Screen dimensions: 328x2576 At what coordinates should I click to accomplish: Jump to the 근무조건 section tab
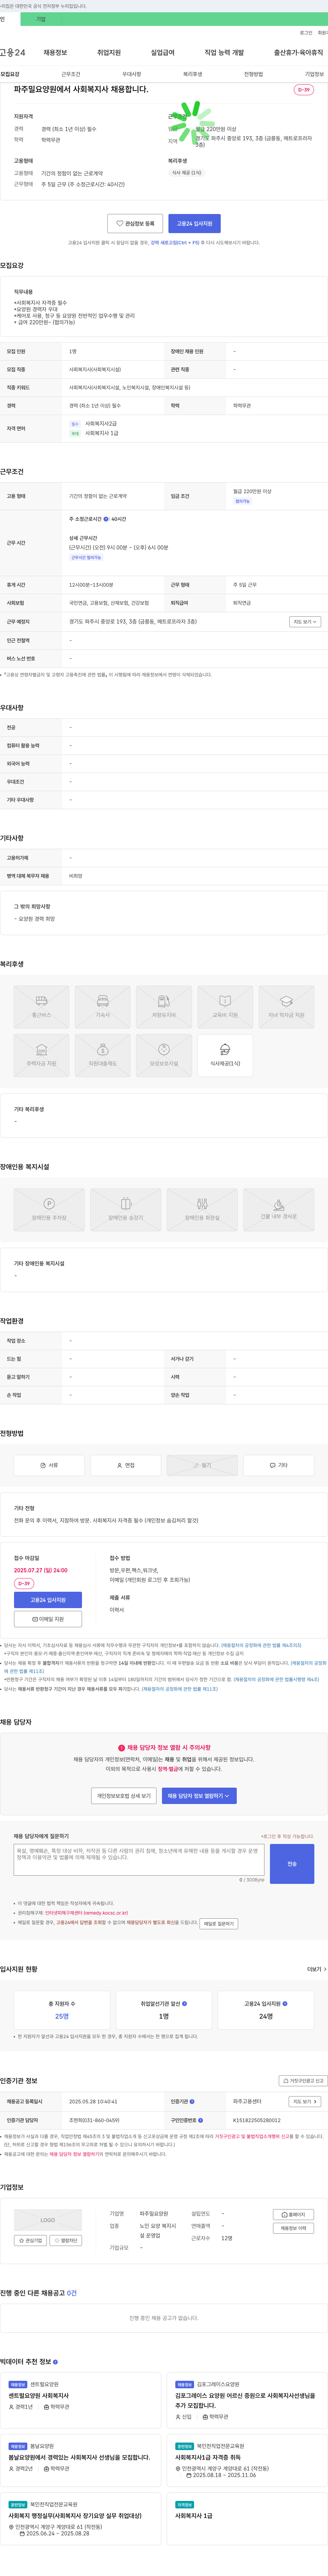coord(71,74)
